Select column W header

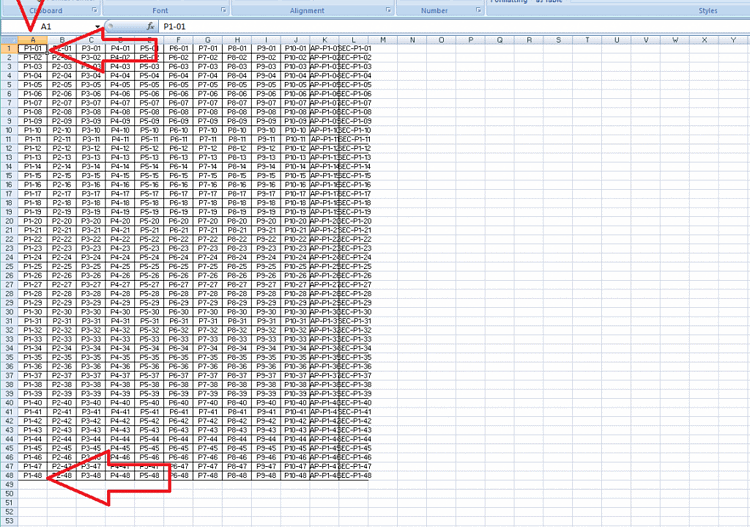pyautogui.click(x=675, y=40)
